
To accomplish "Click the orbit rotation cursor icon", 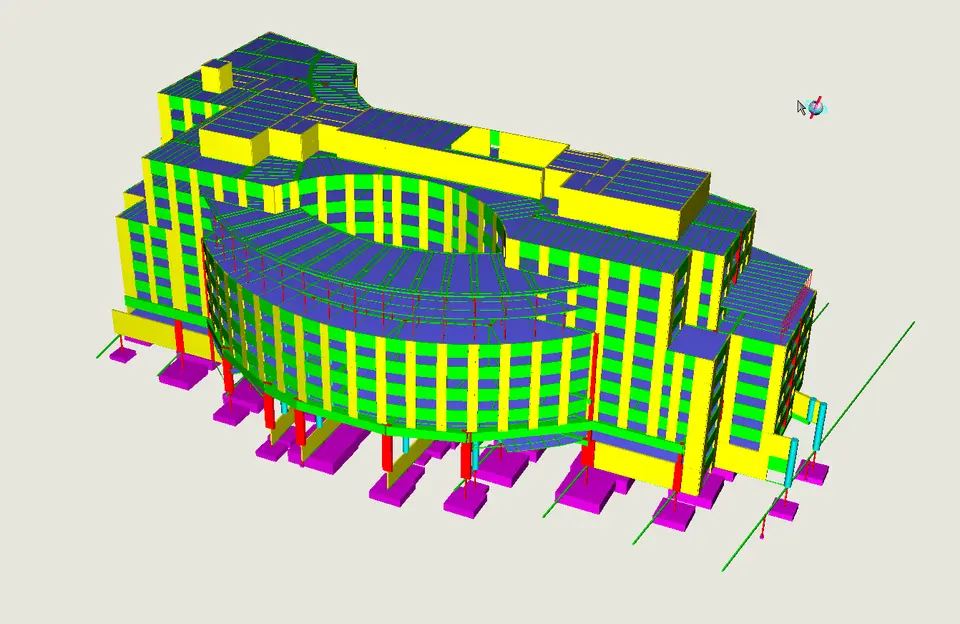I will tap(812, 108).
